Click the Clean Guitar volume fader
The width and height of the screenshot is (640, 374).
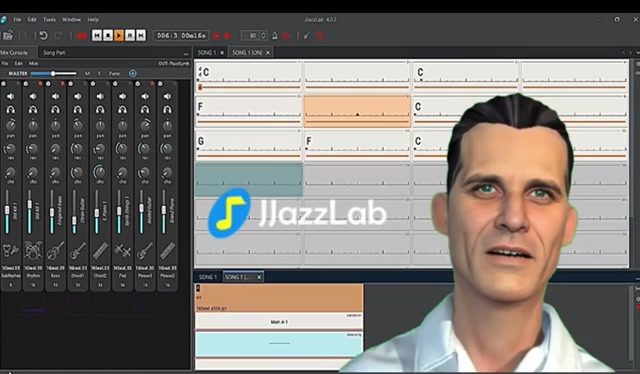pos(74,211)
